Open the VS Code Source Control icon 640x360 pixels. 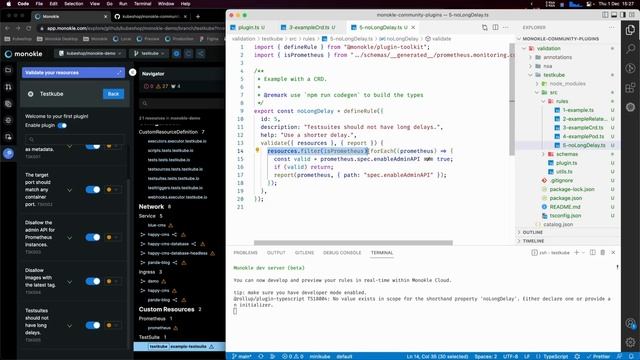coord(630,68)
